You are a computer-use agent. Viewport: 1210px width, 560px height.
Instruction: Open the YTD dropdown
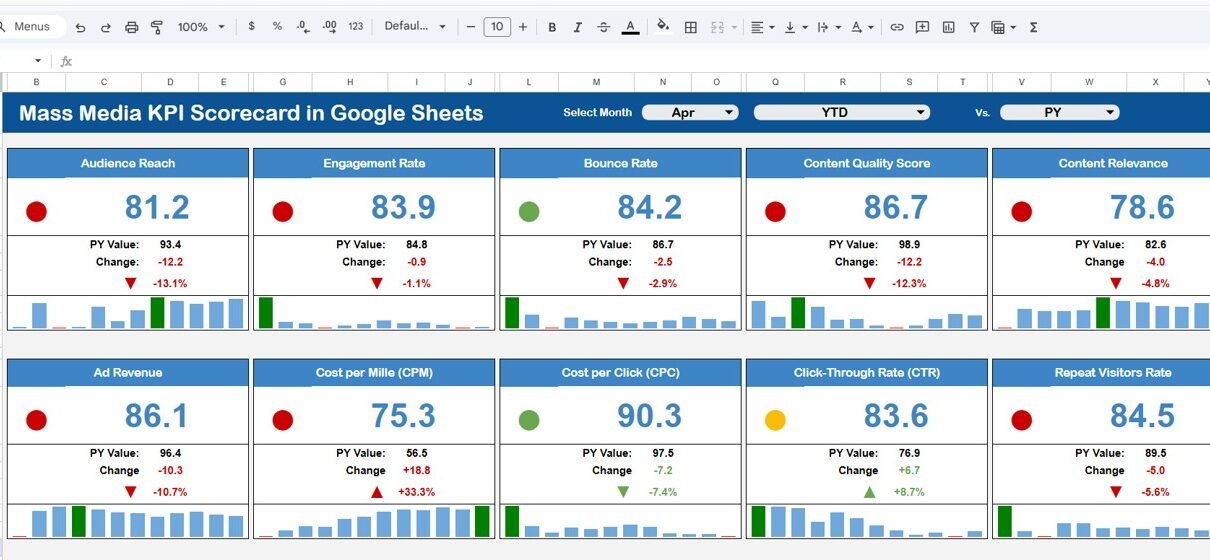[x=841, y=113]
